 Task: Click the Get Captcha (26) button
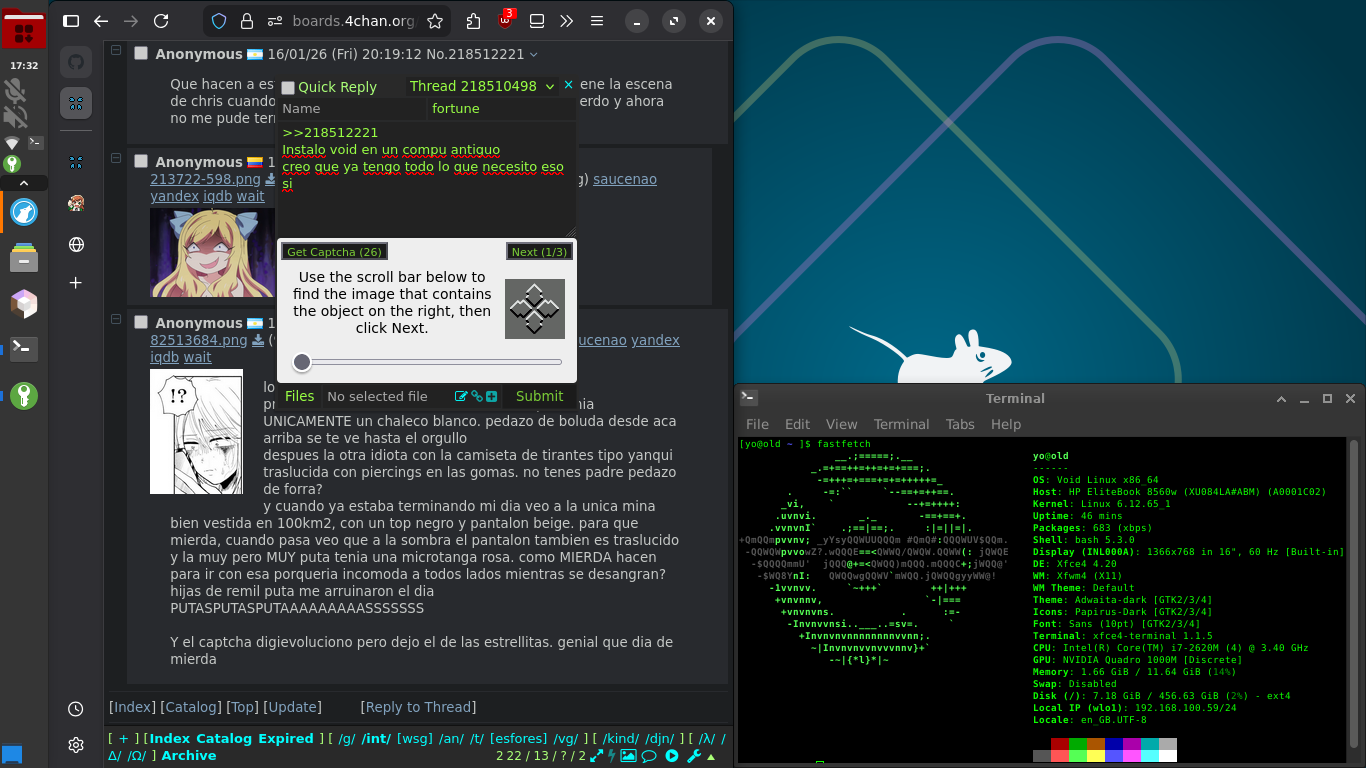tap(334, 252)
